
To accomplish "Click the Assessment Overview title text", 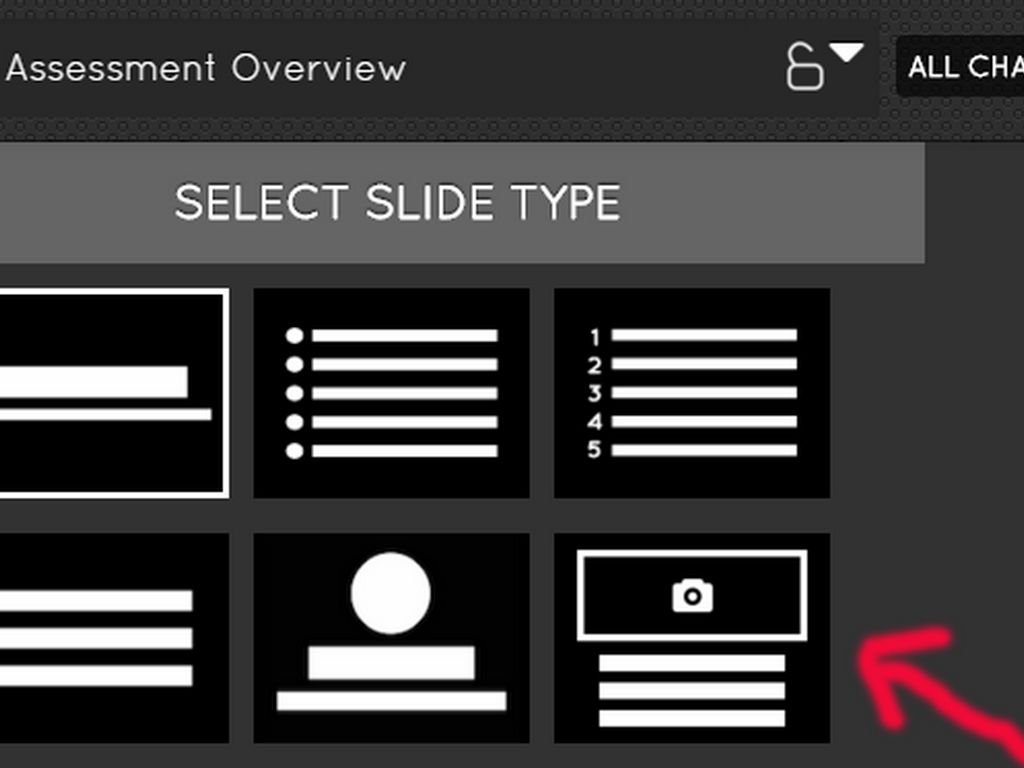I will click(x=206, y=68).
